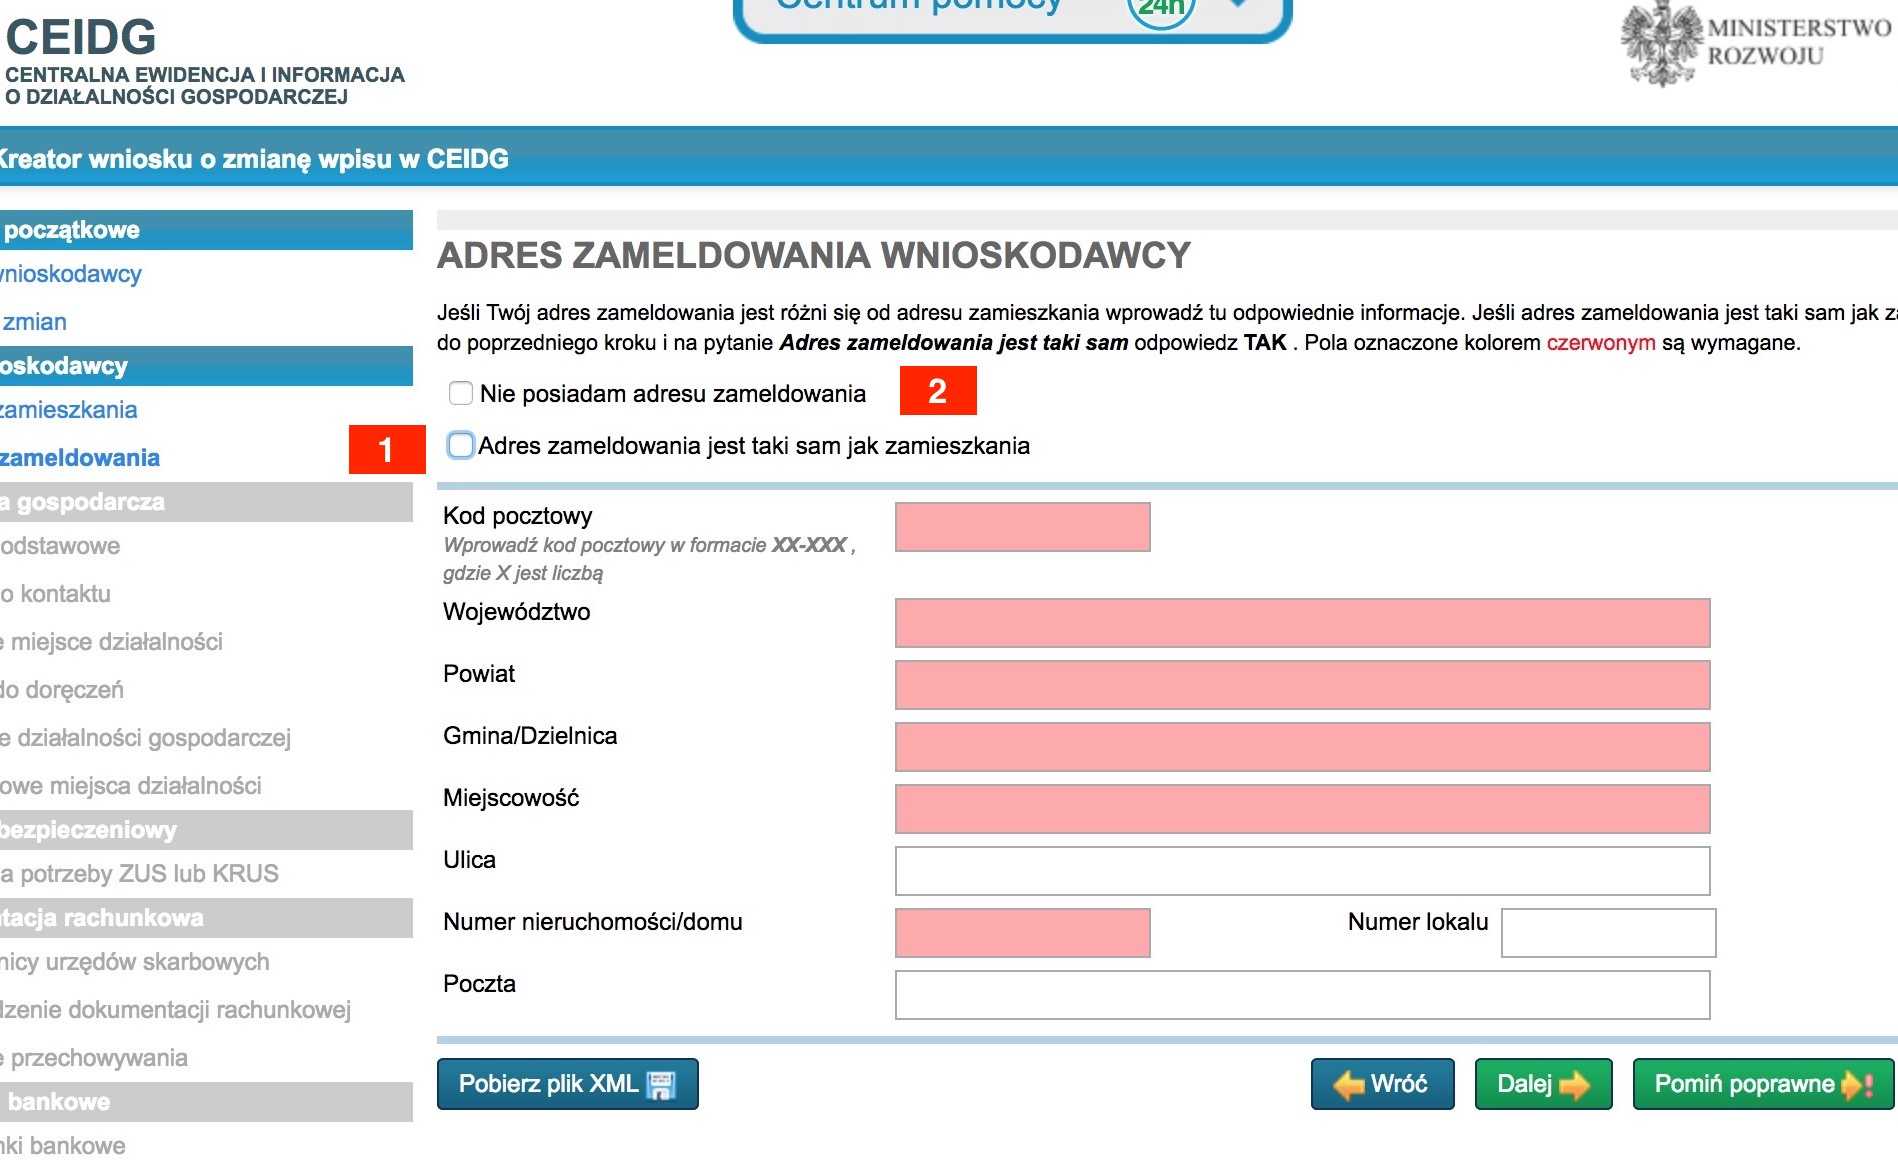
Task: Go to the zmian step in sidebar
Action: (35, 322)
